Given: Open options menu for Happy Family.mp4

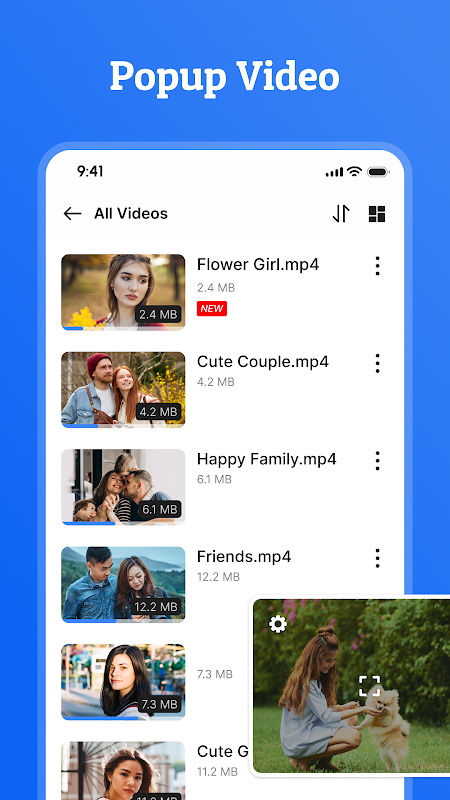Looking at the screenshot, I should tap(378, 461).
